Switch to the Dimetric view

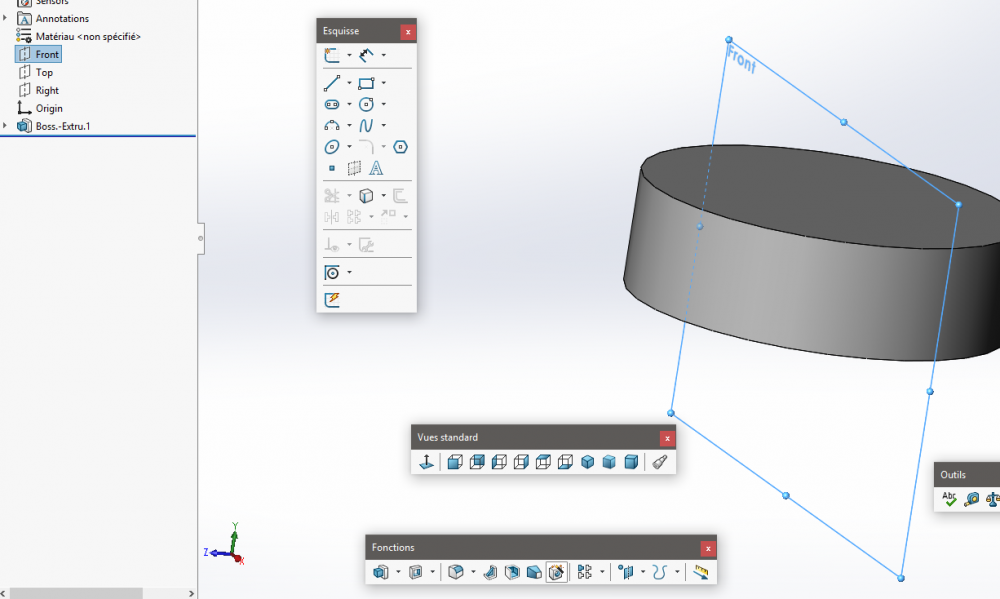tap(631, 462)
